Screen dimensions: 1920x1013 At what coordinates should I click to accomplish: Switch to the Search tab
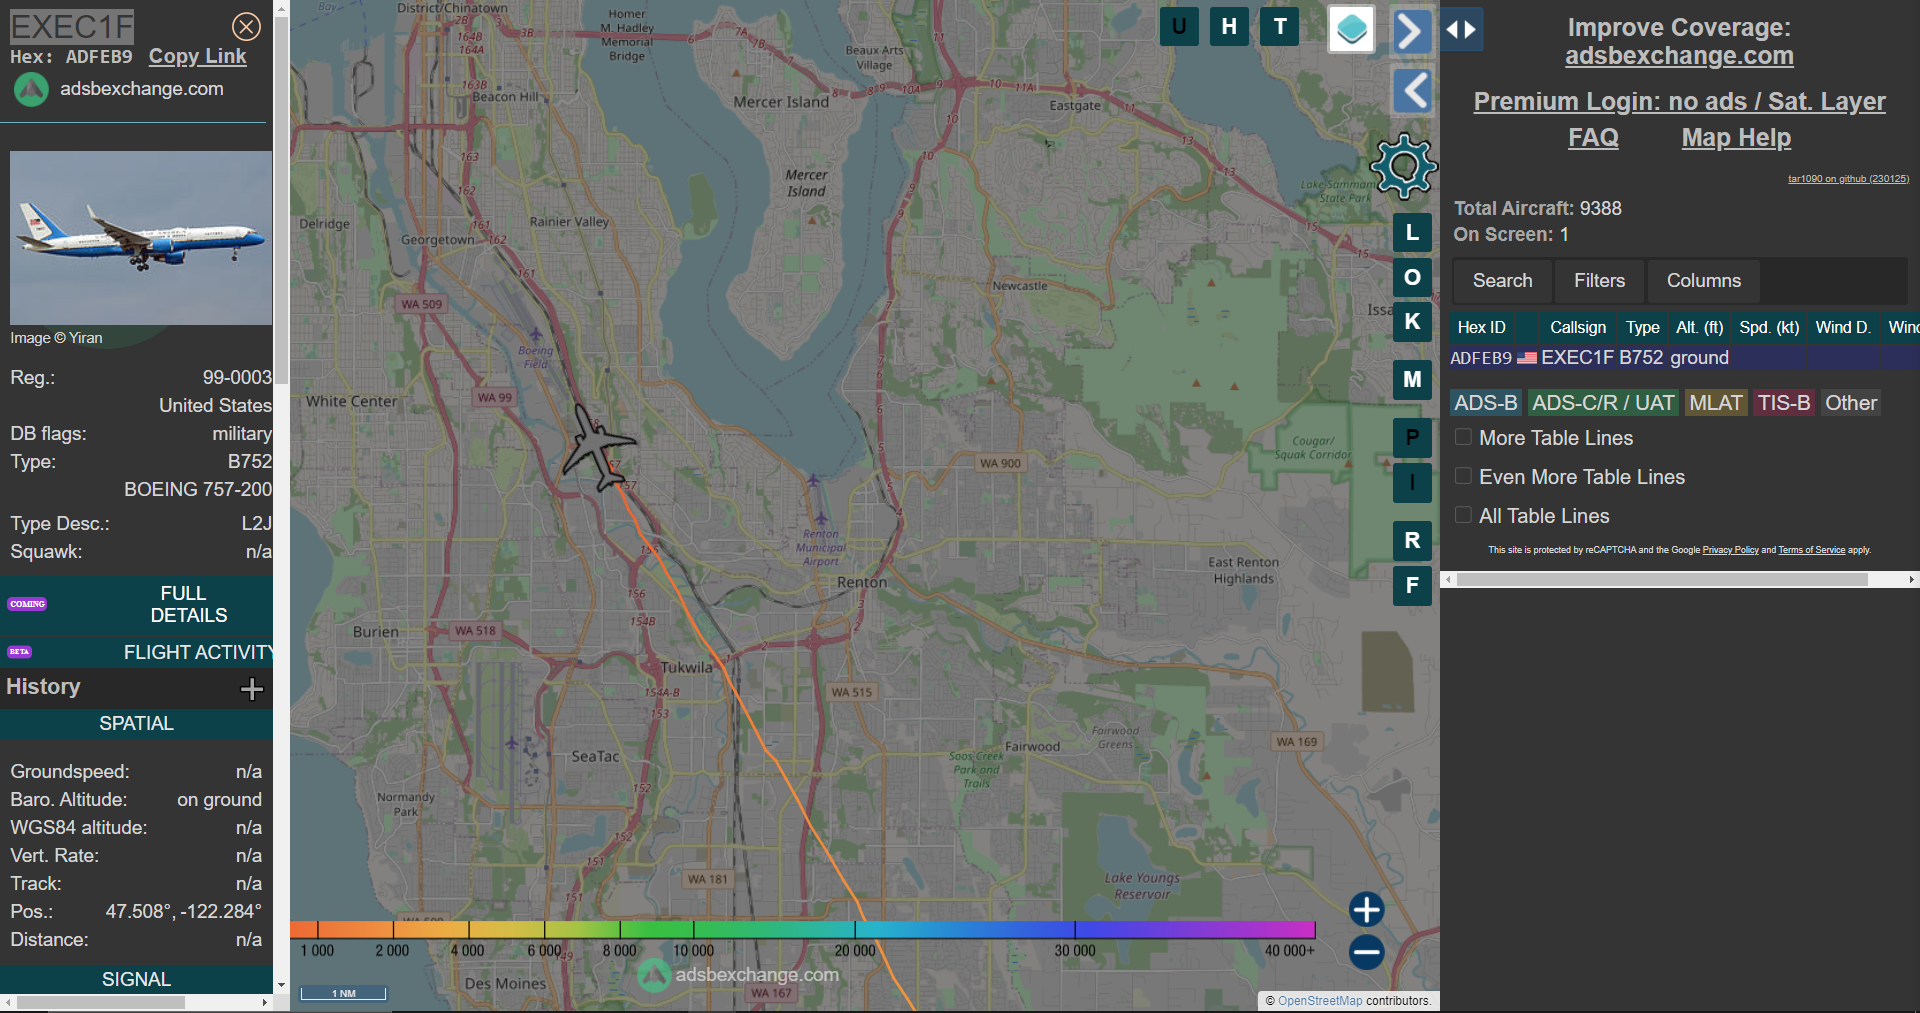point(1502,281)
